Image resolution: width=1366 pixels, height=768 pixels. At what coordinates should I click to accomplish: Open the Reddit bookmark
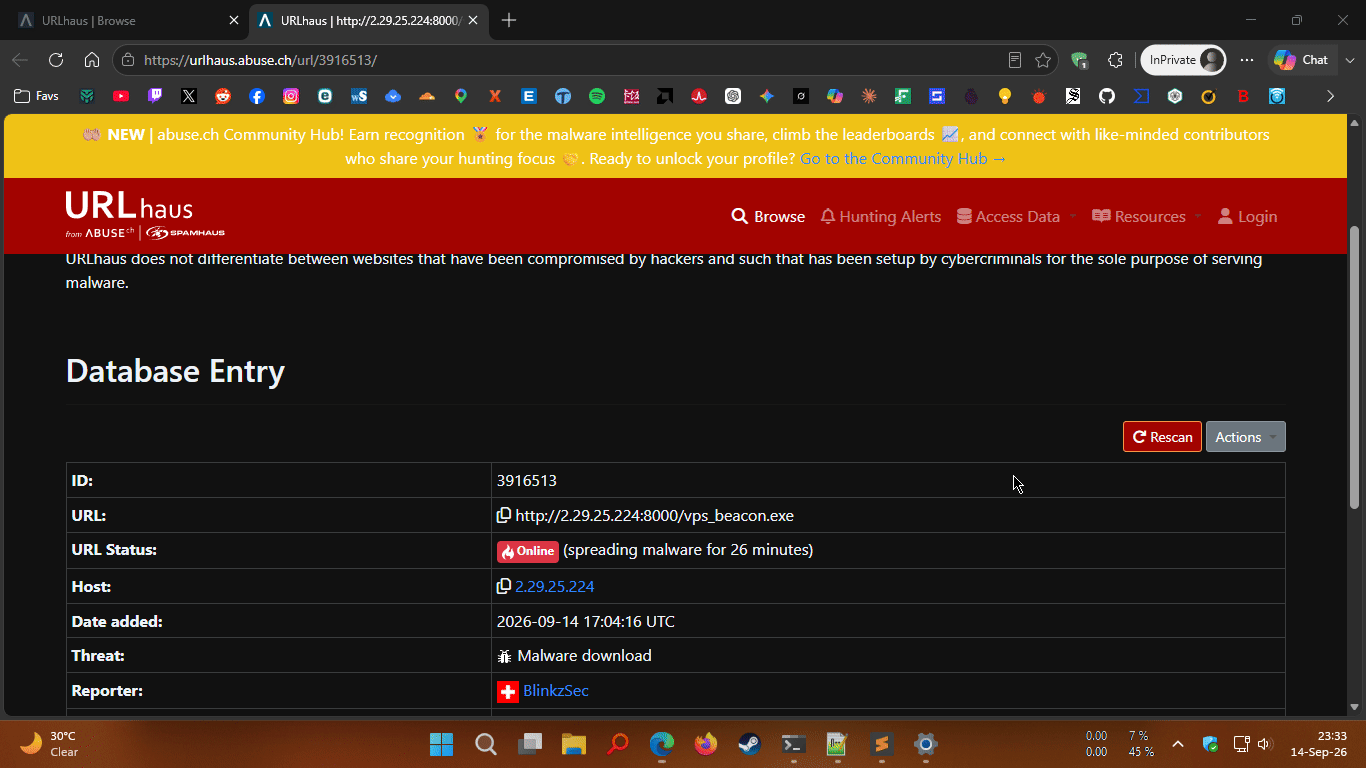(x=223, y=96)
